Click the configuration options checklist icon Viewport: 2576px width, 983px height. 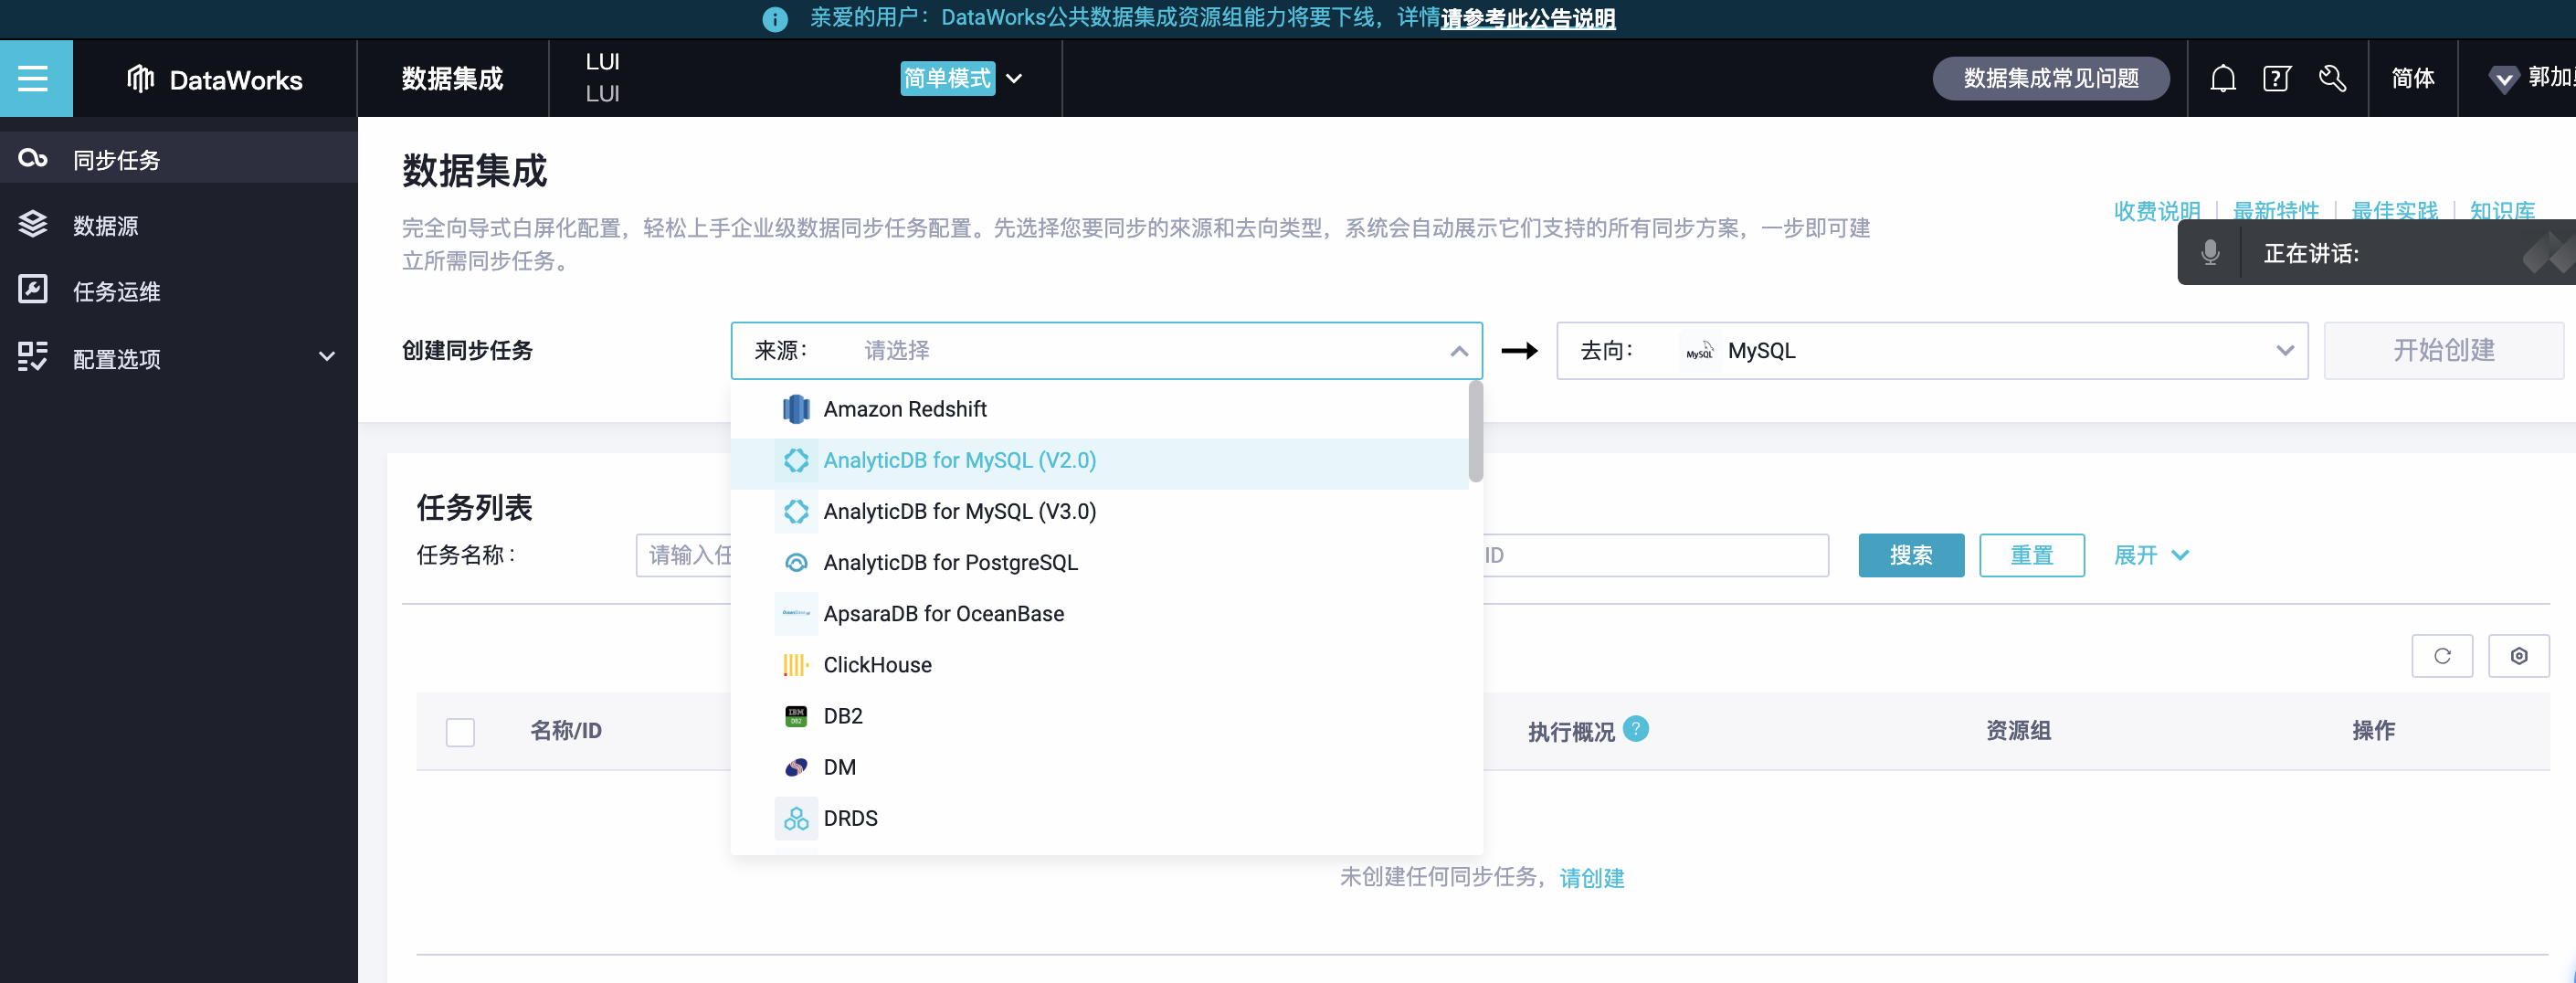tap(33, 357)
